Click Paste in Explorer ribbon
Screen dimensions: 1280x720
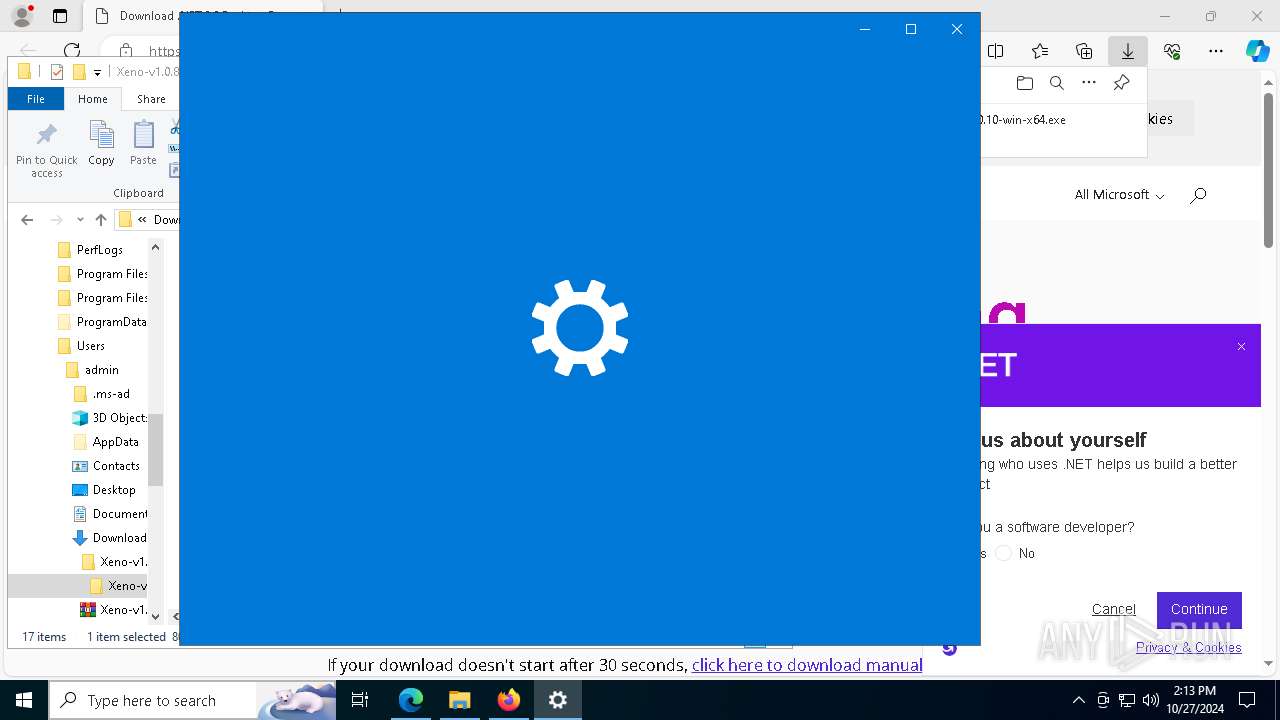[x=143, y=143]
